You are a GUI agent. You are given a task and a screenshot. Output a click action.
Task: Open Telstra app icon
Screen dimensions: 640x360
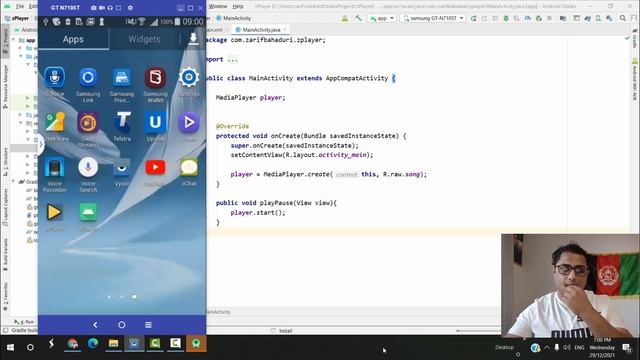coord(122,122)
